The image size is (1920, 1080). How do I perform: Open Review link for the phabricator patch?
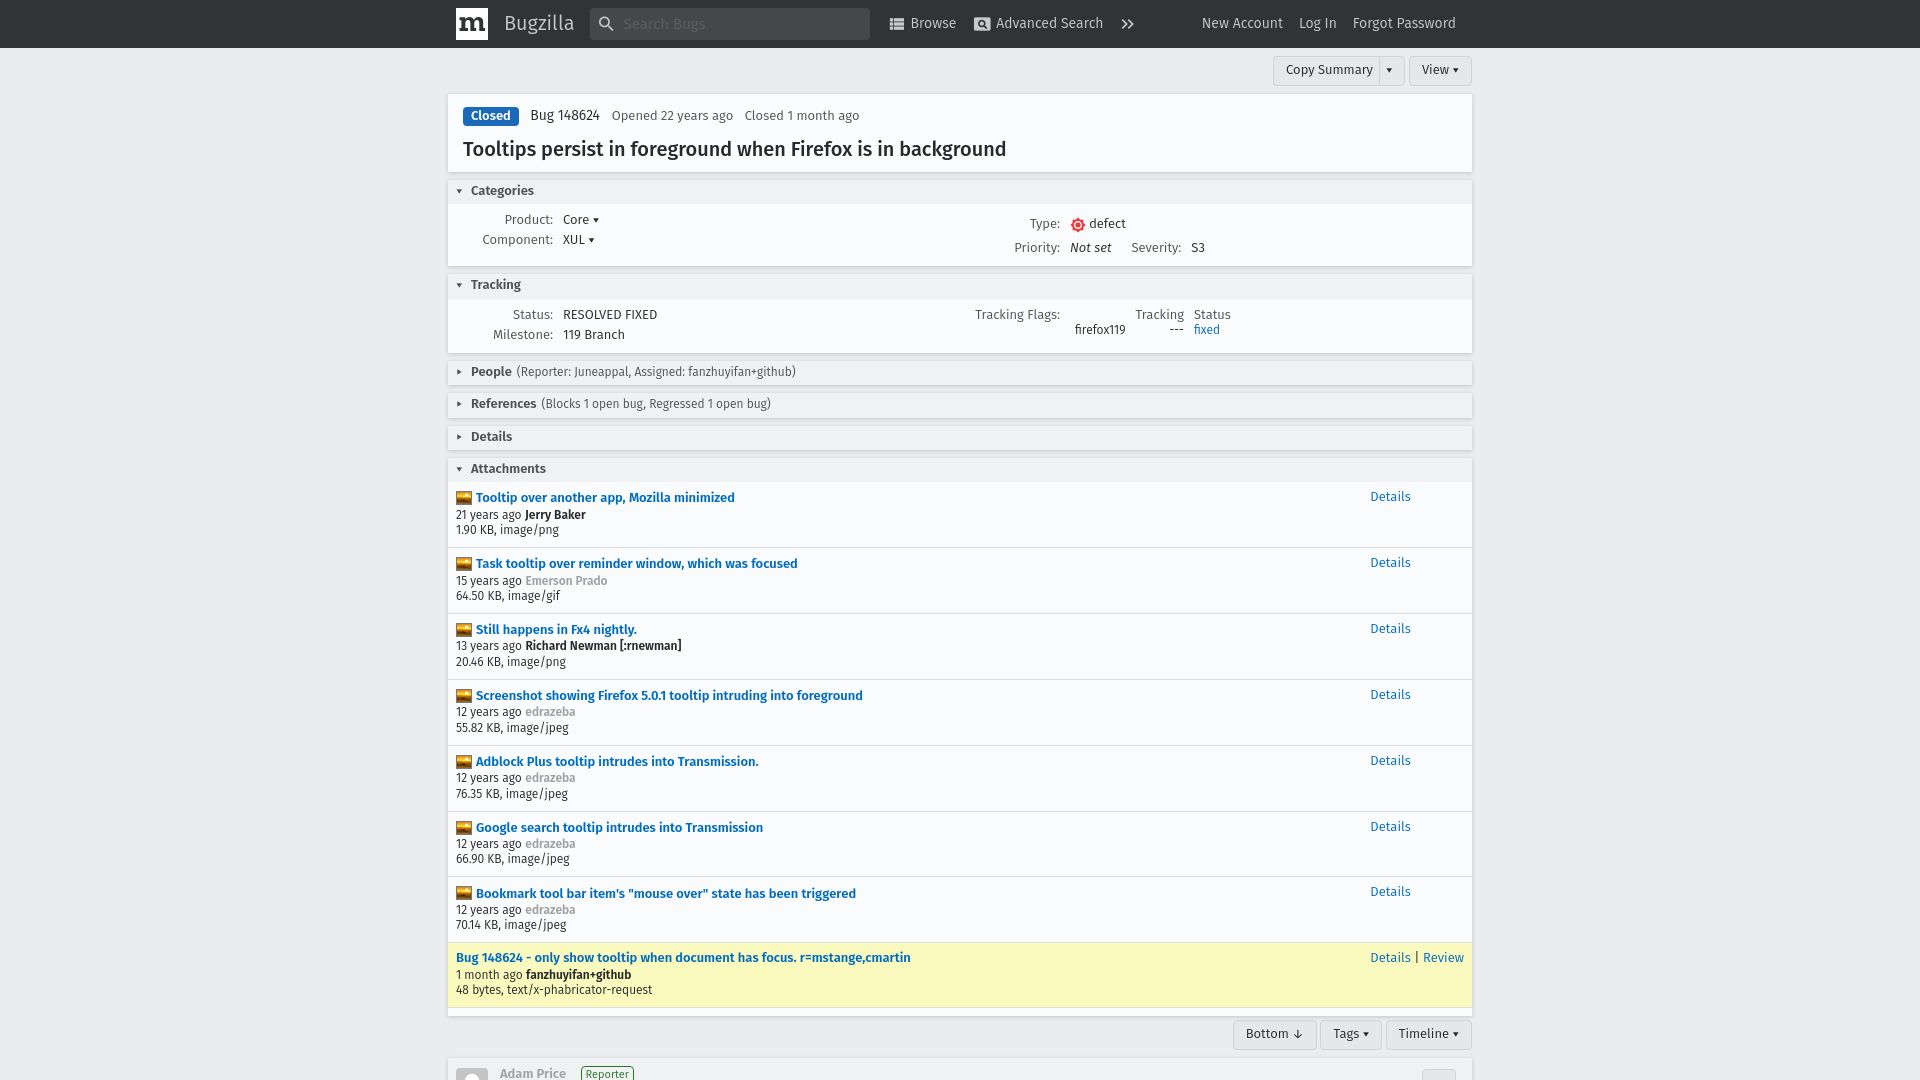point(1443,958)
